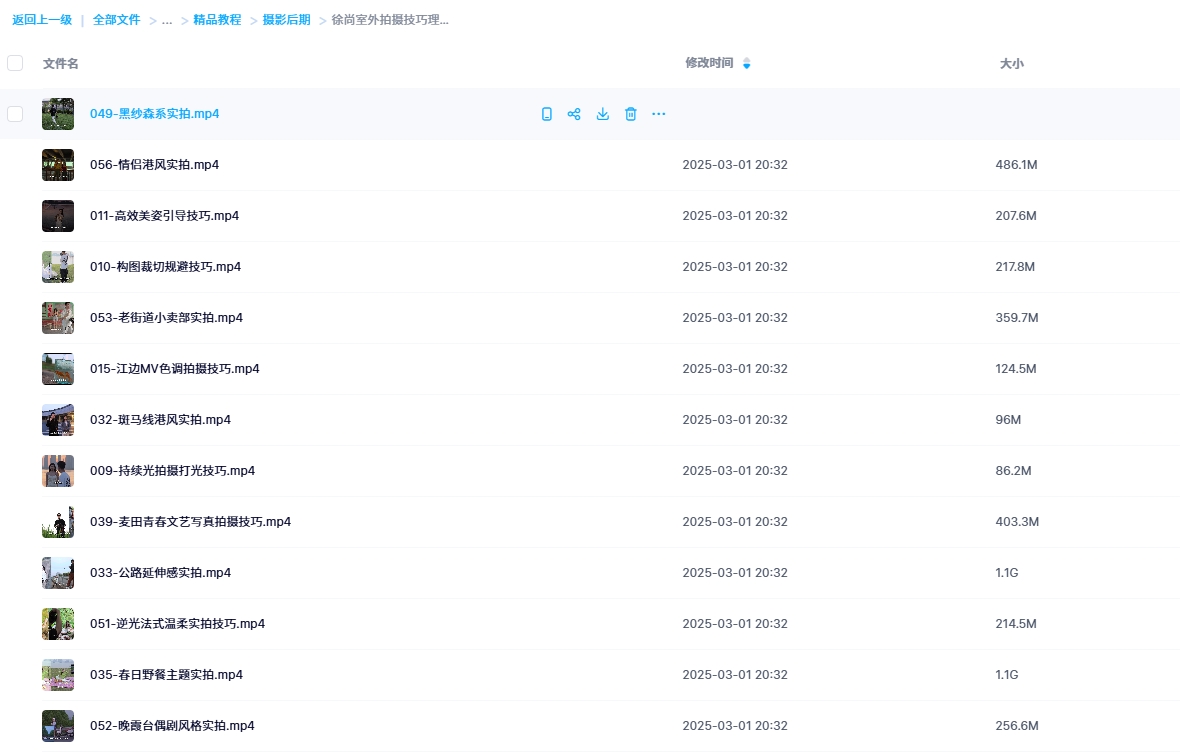Open 039-麦田青春文艺写真拍摄技巧.mp4
This screenshot has width=1180, height=754.
(190, 522)
